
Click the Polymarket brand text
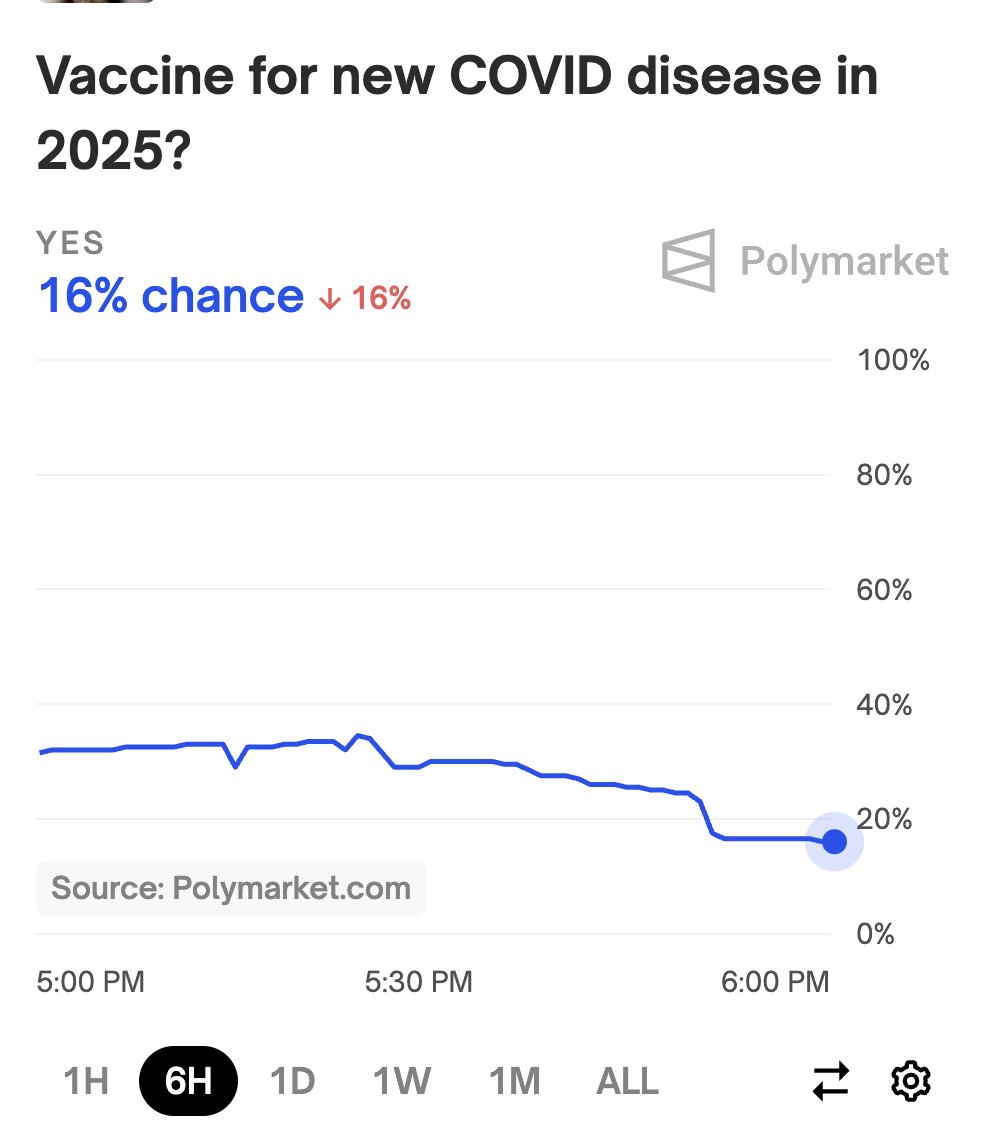coord(844,260)
